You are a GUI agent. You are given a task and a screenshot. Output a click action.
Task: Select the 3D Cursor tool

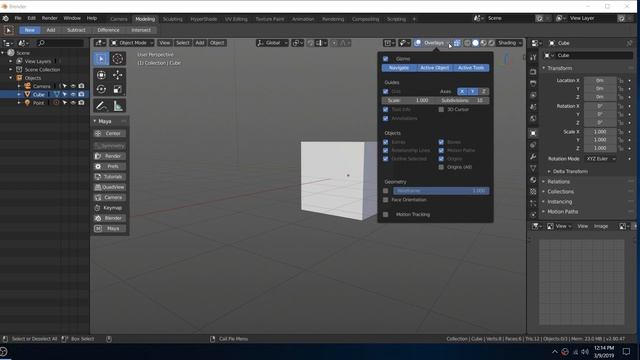[118, 59]
